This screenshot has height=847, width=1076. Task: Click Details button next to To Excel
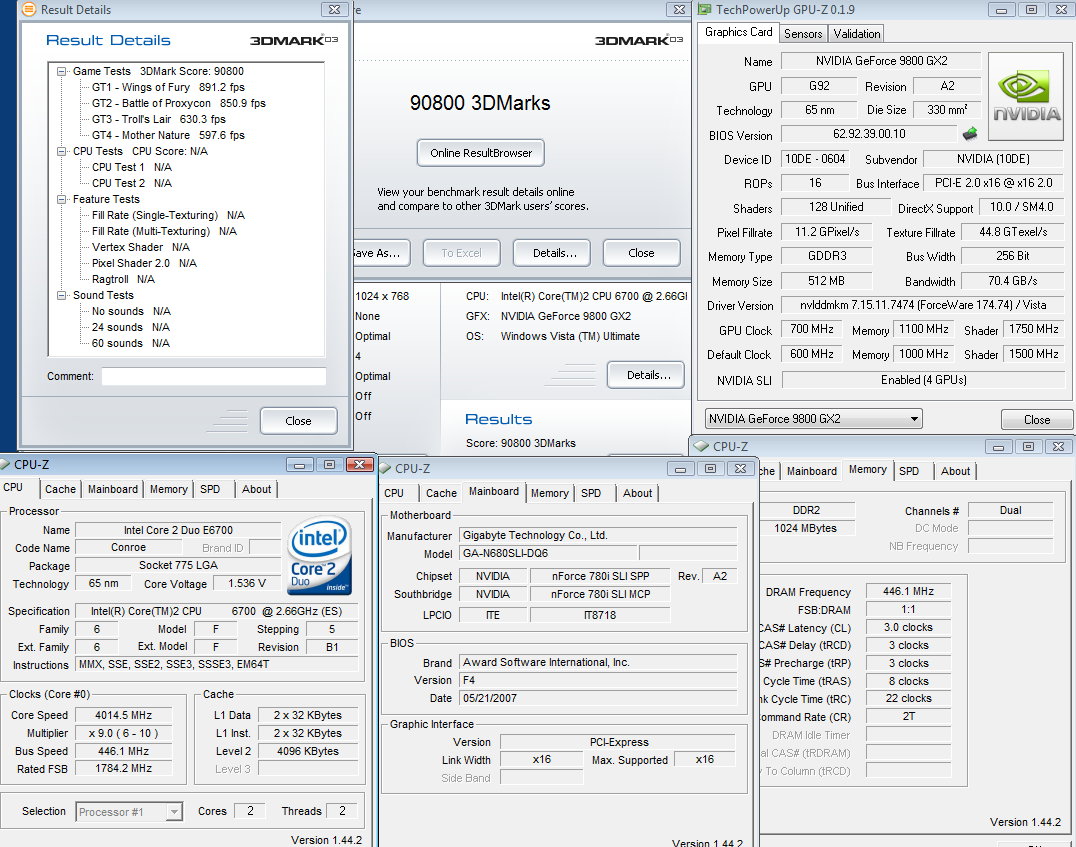pyautogui.click(x=552, y=253)
